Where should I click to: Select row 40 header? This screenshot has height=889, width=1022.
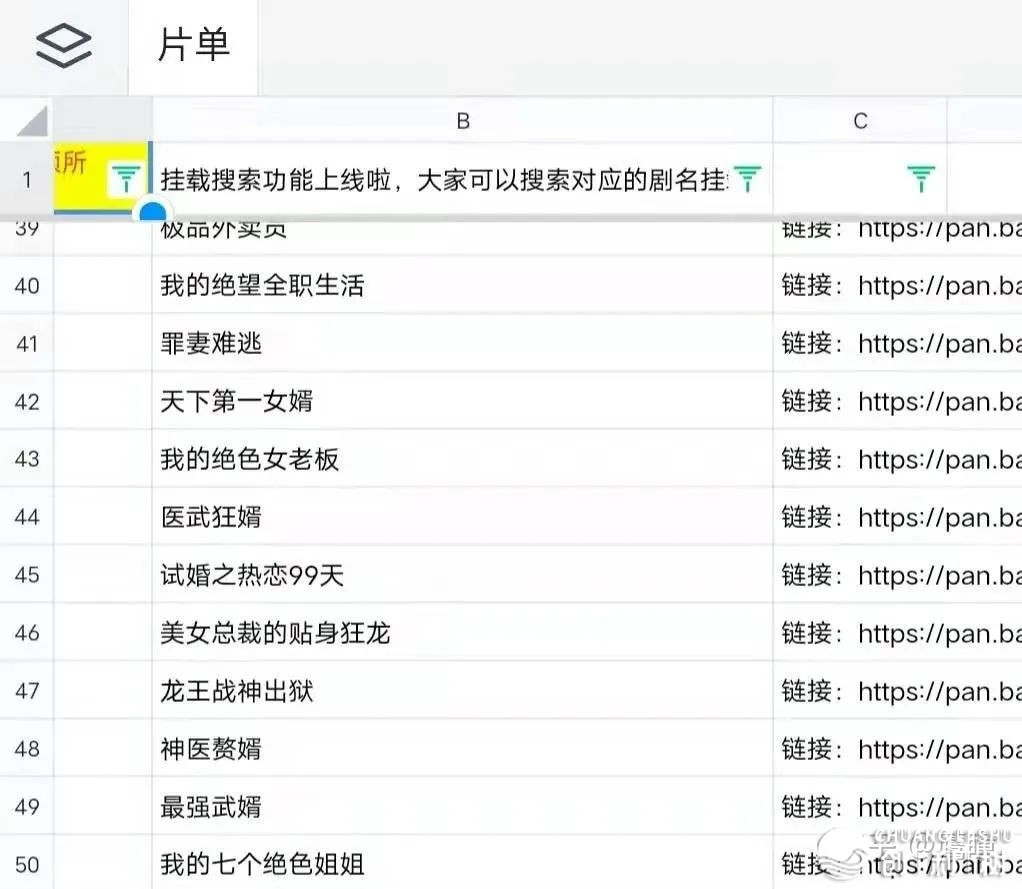coord(27,286)
